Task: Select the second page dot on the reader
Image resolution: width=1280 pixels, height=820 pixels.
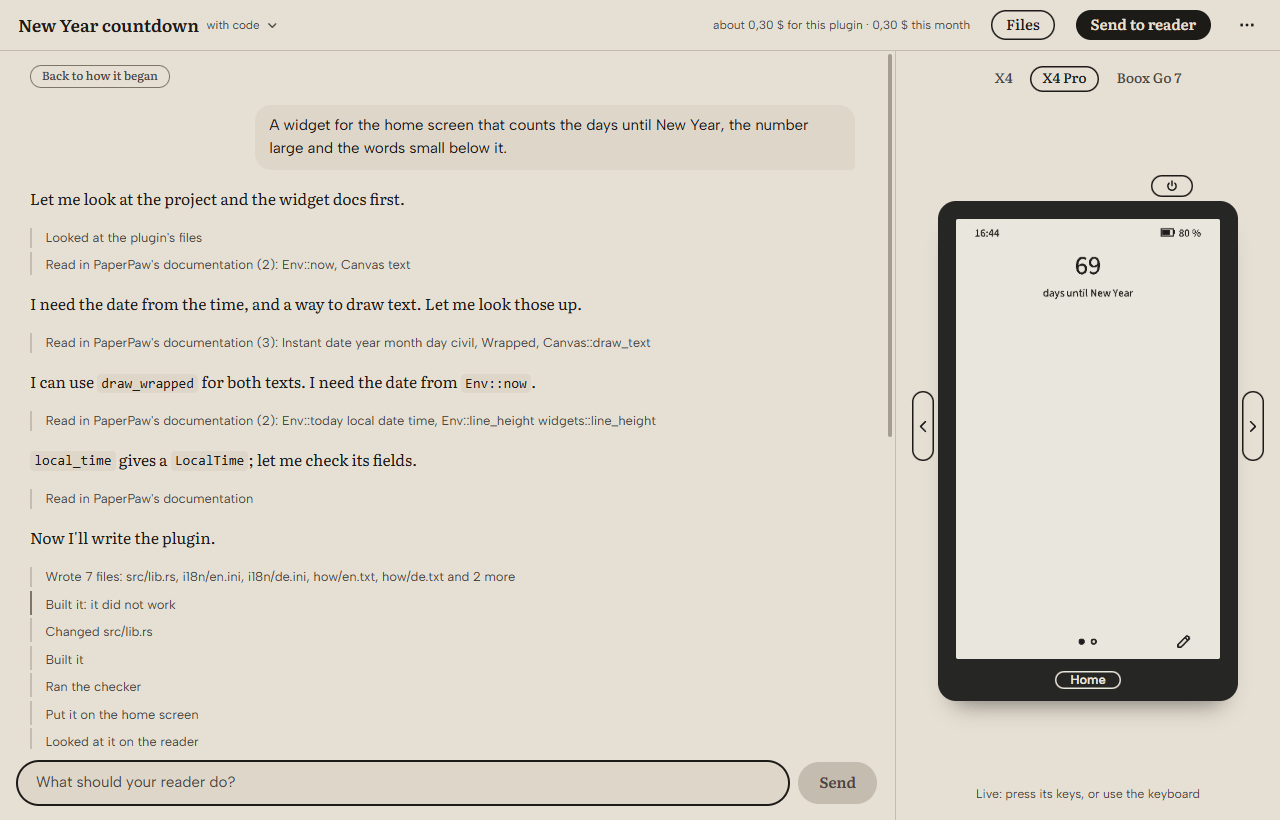Action: click(1094, 642)
